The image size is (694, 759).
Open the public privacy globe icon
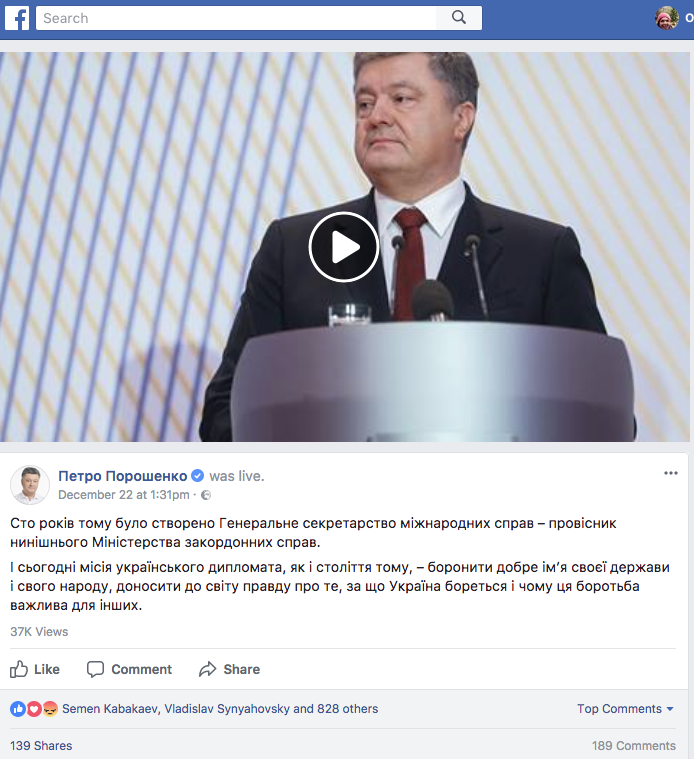pos(206,495)
